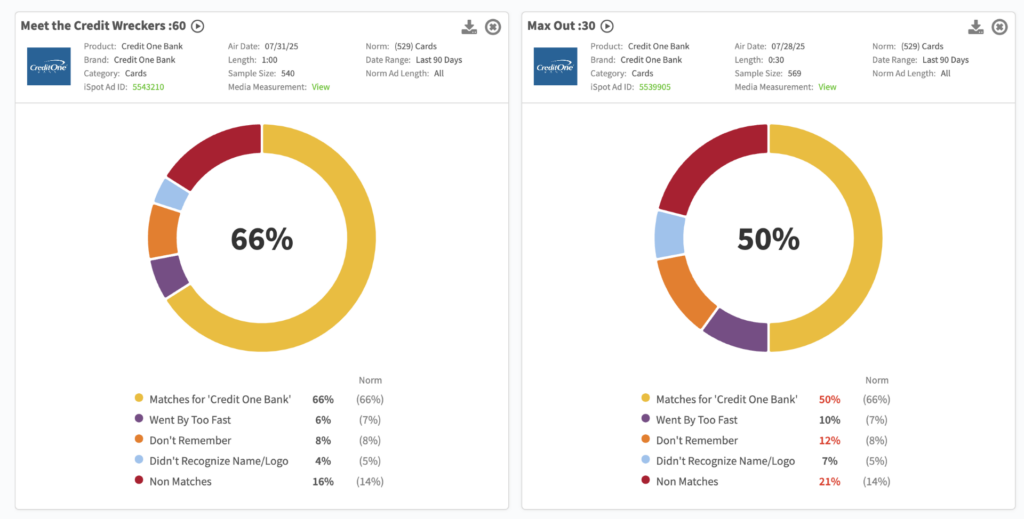The width and height of the screenshot is (1024, 519).
Task: Click 'Went By Too Fast' label in Max Out card
Action: [697, 419]
